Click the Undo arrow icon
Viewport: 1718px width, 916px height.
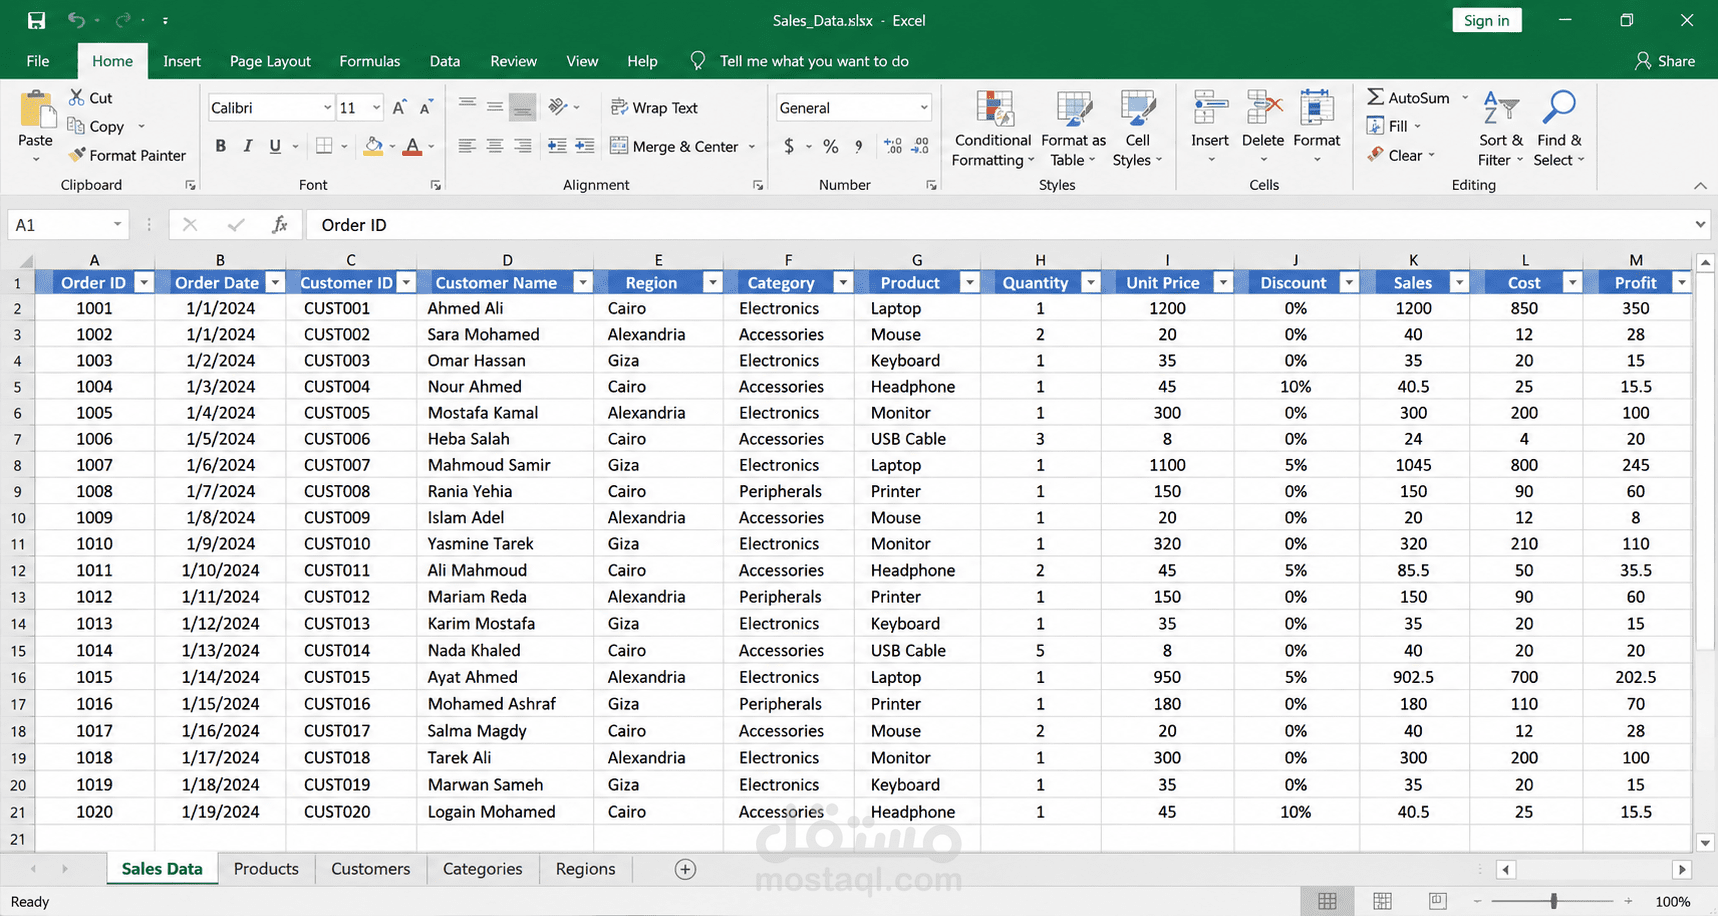pyautogui.click(x=76, y=20)
